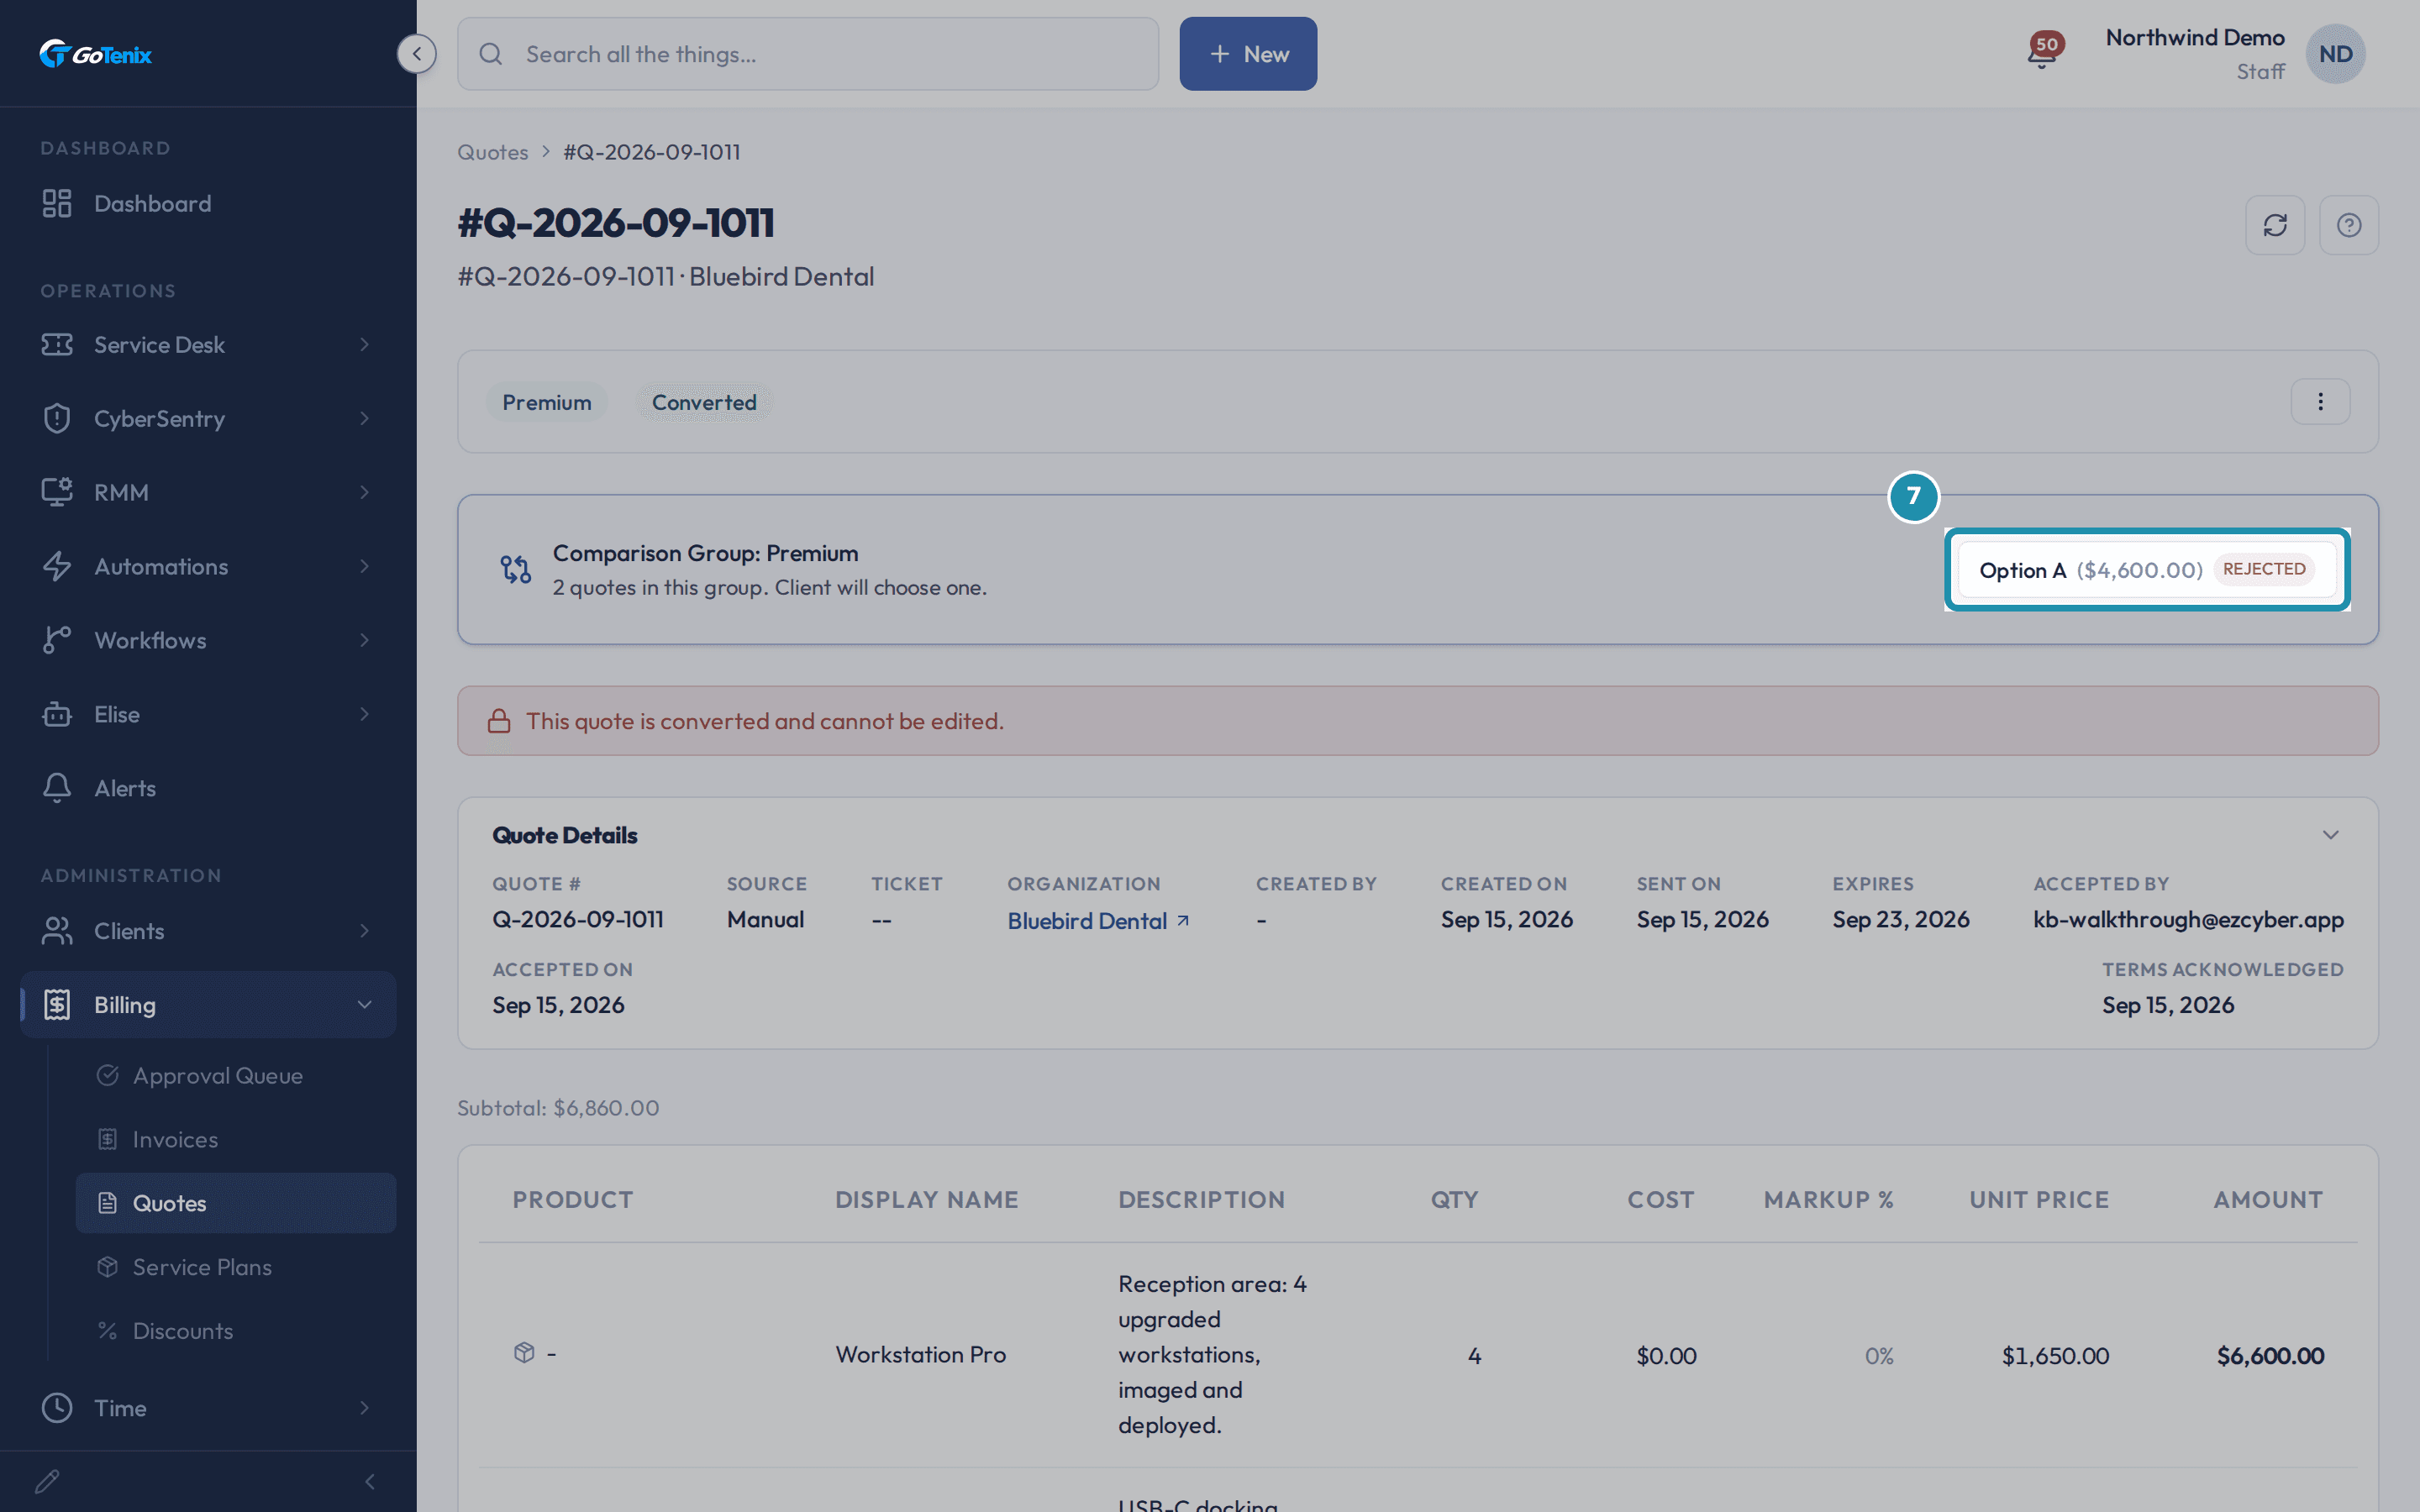Click the Converted status badge

coord(704,402)
